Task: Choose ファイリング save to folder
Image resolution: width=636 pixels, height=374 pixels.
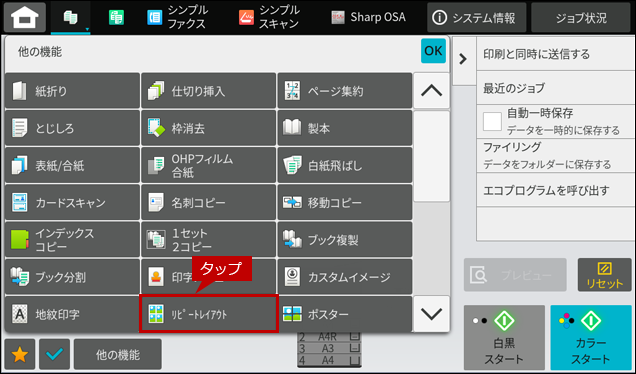Action: pos(556,155)
